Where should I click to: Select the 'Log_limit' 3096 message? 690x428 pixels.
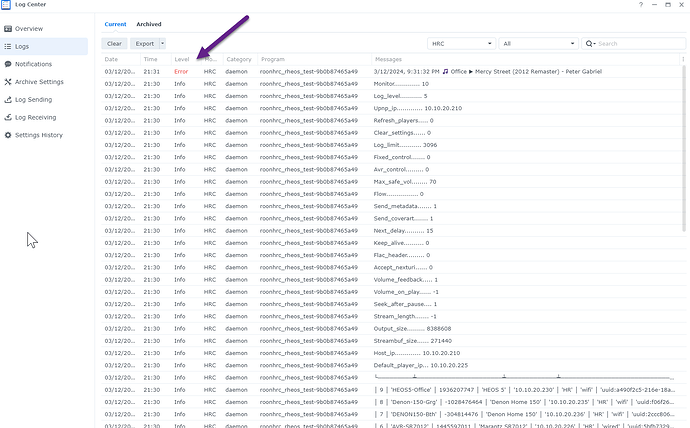pos(405,145)
